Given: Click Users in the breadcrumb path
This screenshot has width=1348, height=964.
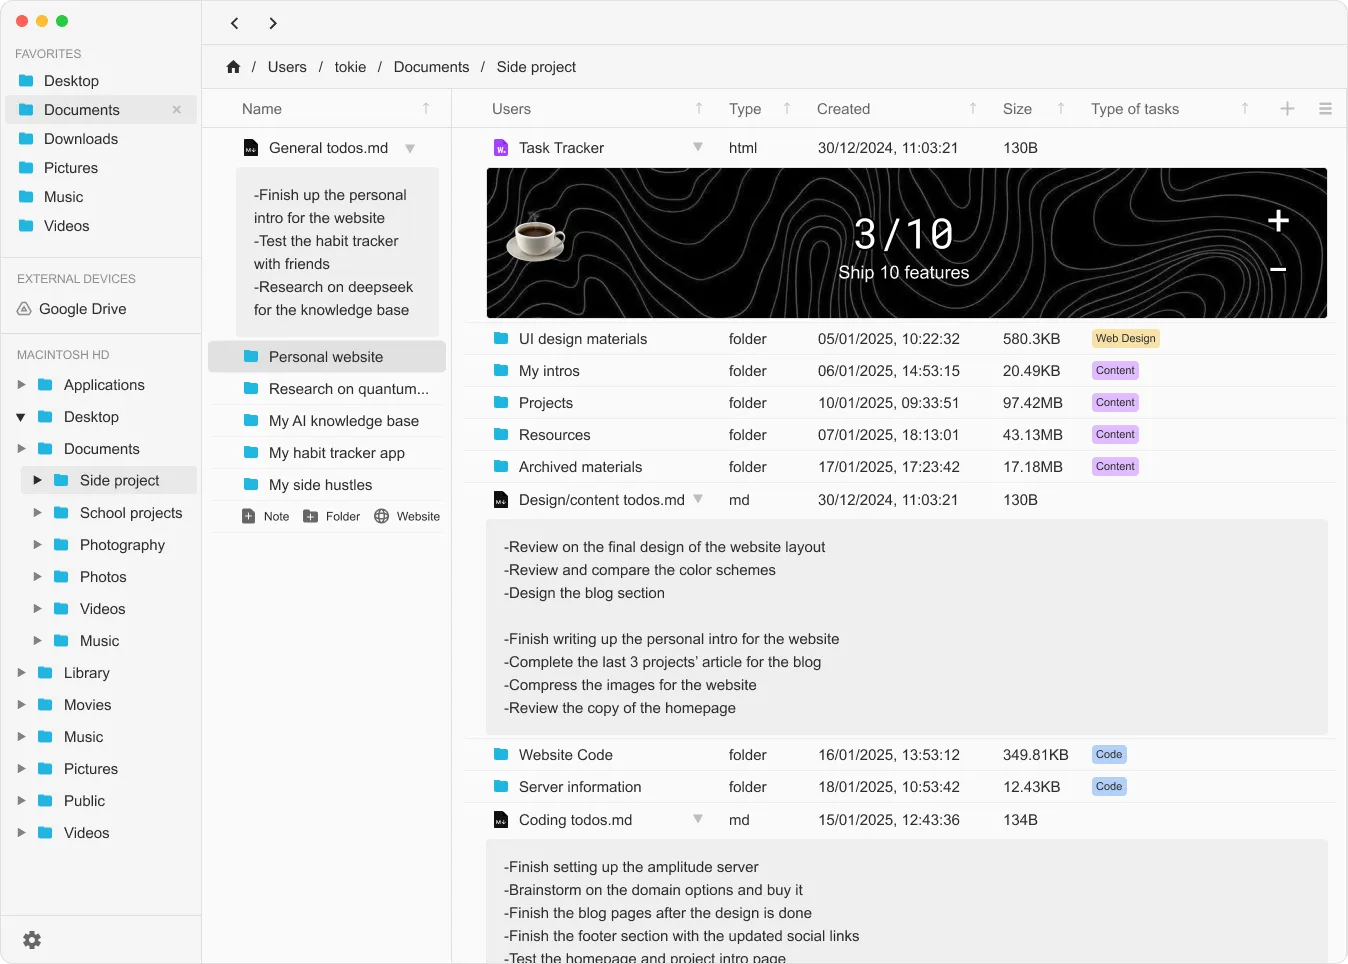Looking at the screenshot, I should pyautogui.click(x=287, y=66).
